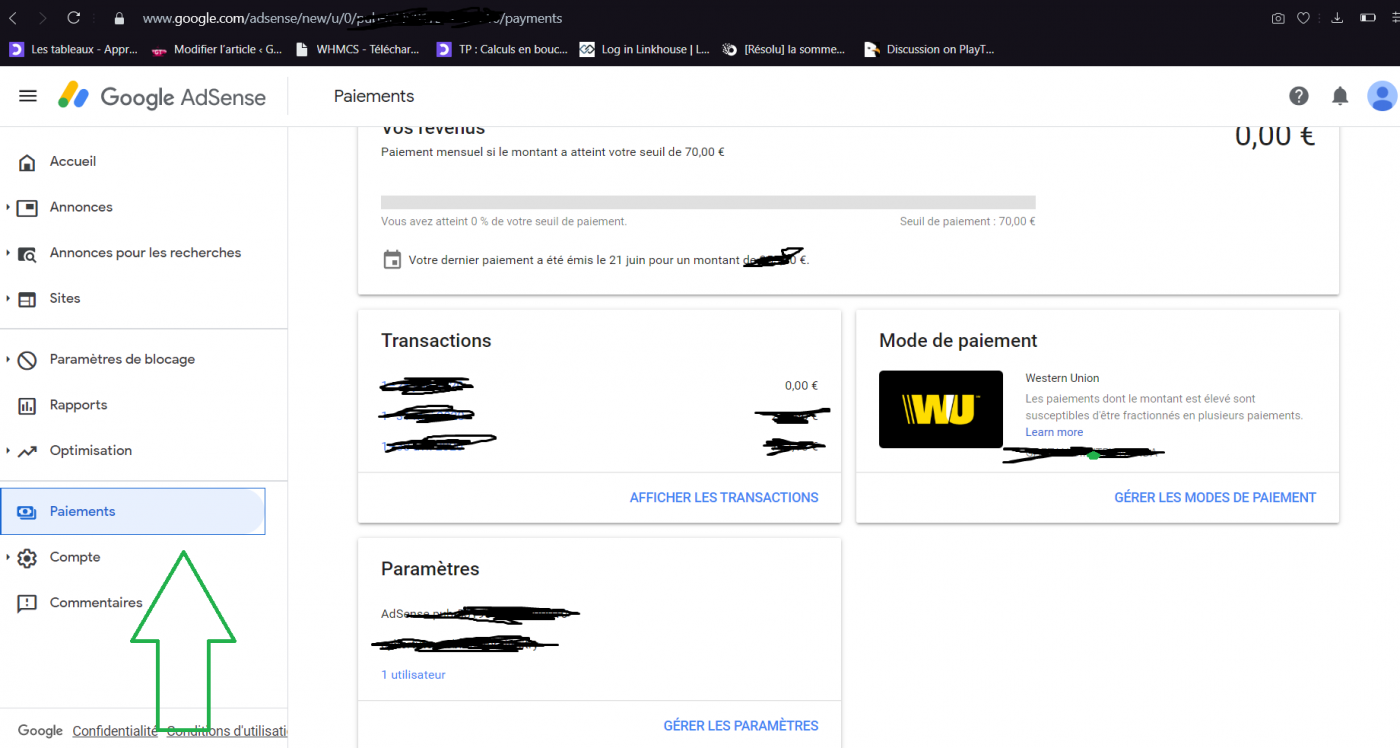Open the 'Modifier l'article' bookmark
The height and width of the screenshot is (748, 1400).
pyautogui.click(x=217, y=49)
